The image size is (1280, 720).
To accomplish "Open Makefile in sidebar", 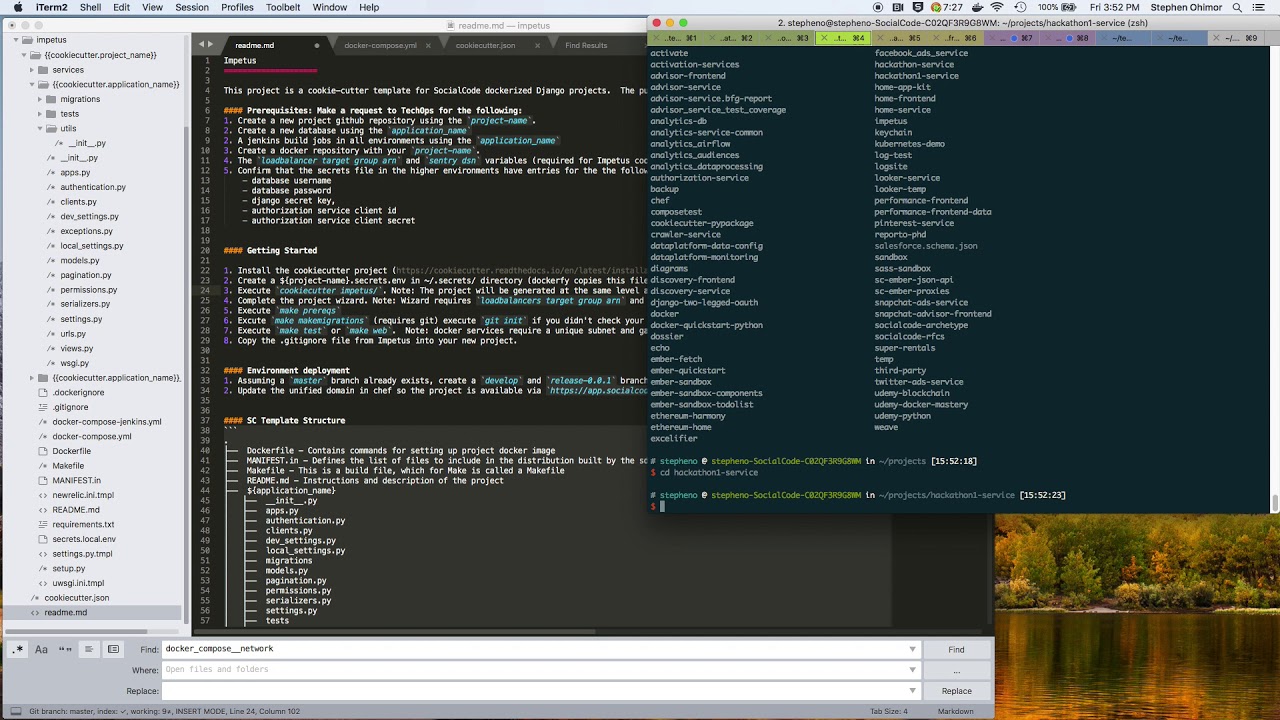I will [x=68, y=466].
